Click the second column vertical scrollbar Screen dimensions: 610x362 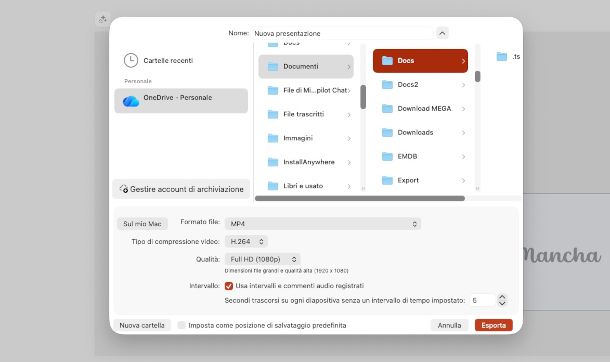477,77
